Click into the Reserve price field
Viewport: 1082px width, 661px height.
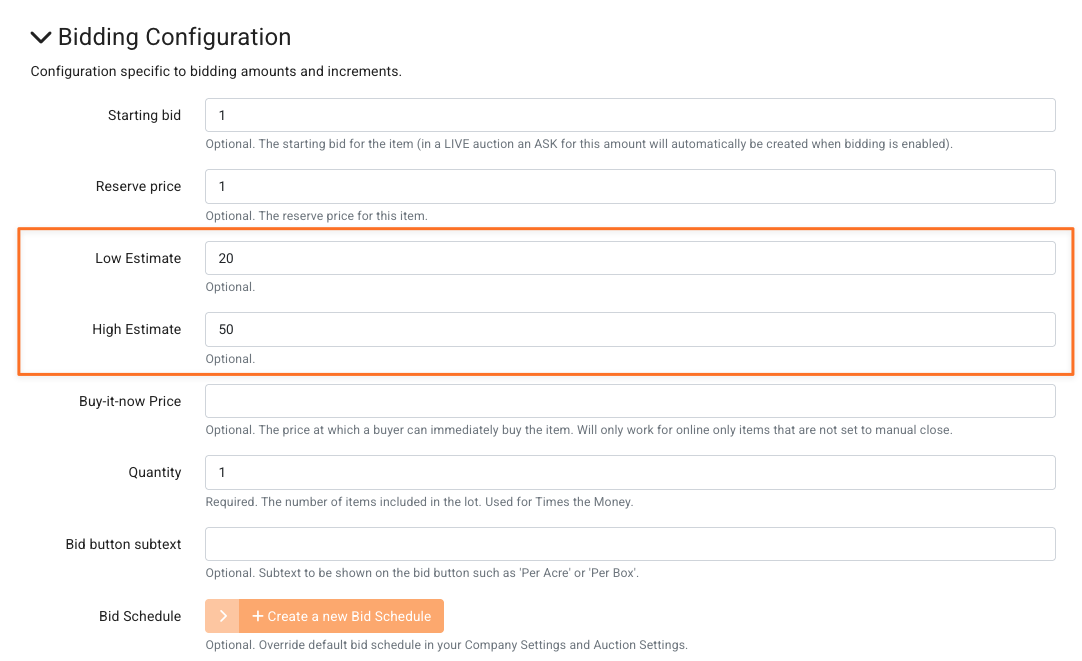(630, 187)
